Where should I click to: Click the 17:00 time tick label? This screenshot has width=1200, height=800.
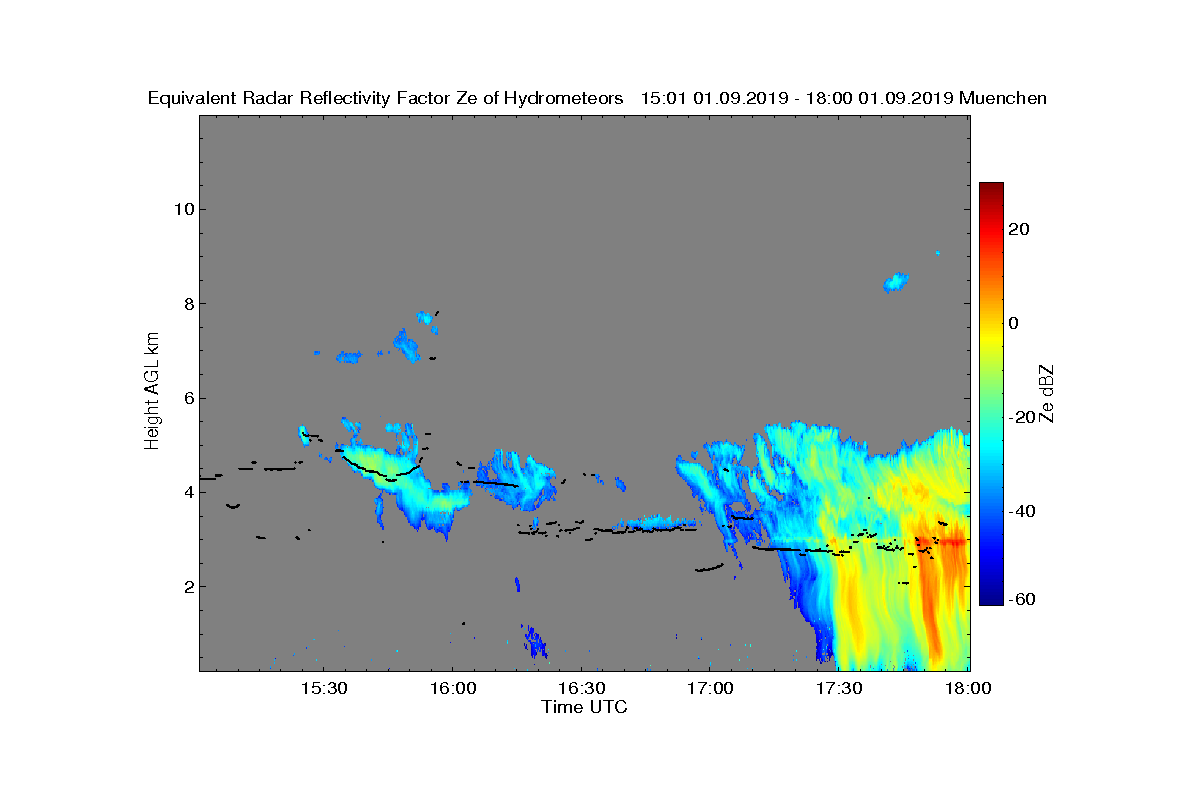pyautogui.click(x=711, y=688)
